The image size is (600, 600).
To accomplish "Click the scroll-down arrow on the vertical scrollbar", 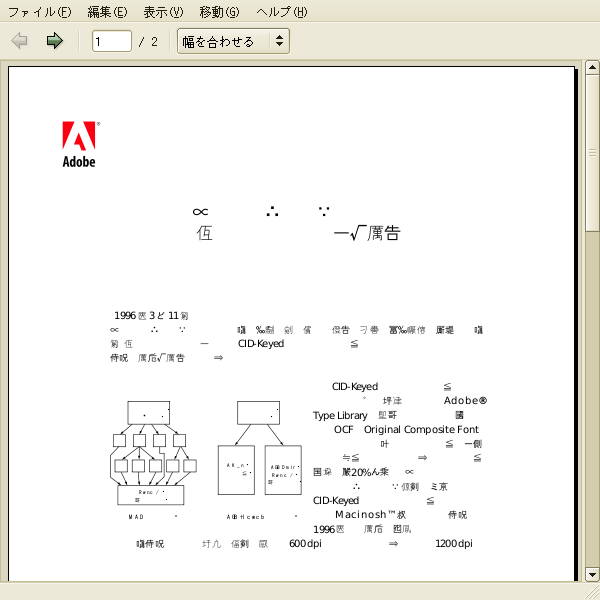I will click(x=592, y=573).
